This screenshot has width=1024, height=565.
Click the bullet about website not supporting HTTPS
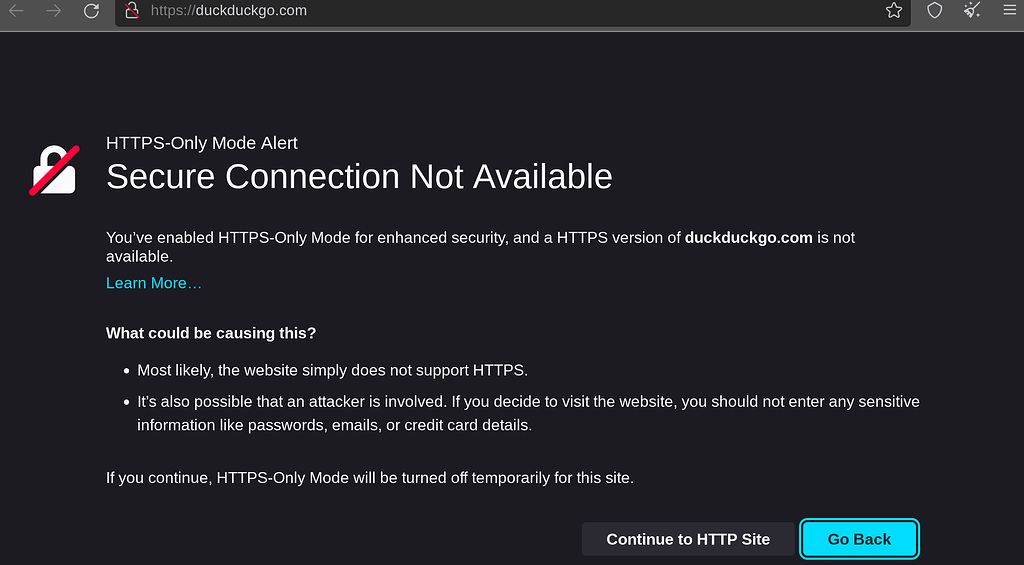point(332,370)
